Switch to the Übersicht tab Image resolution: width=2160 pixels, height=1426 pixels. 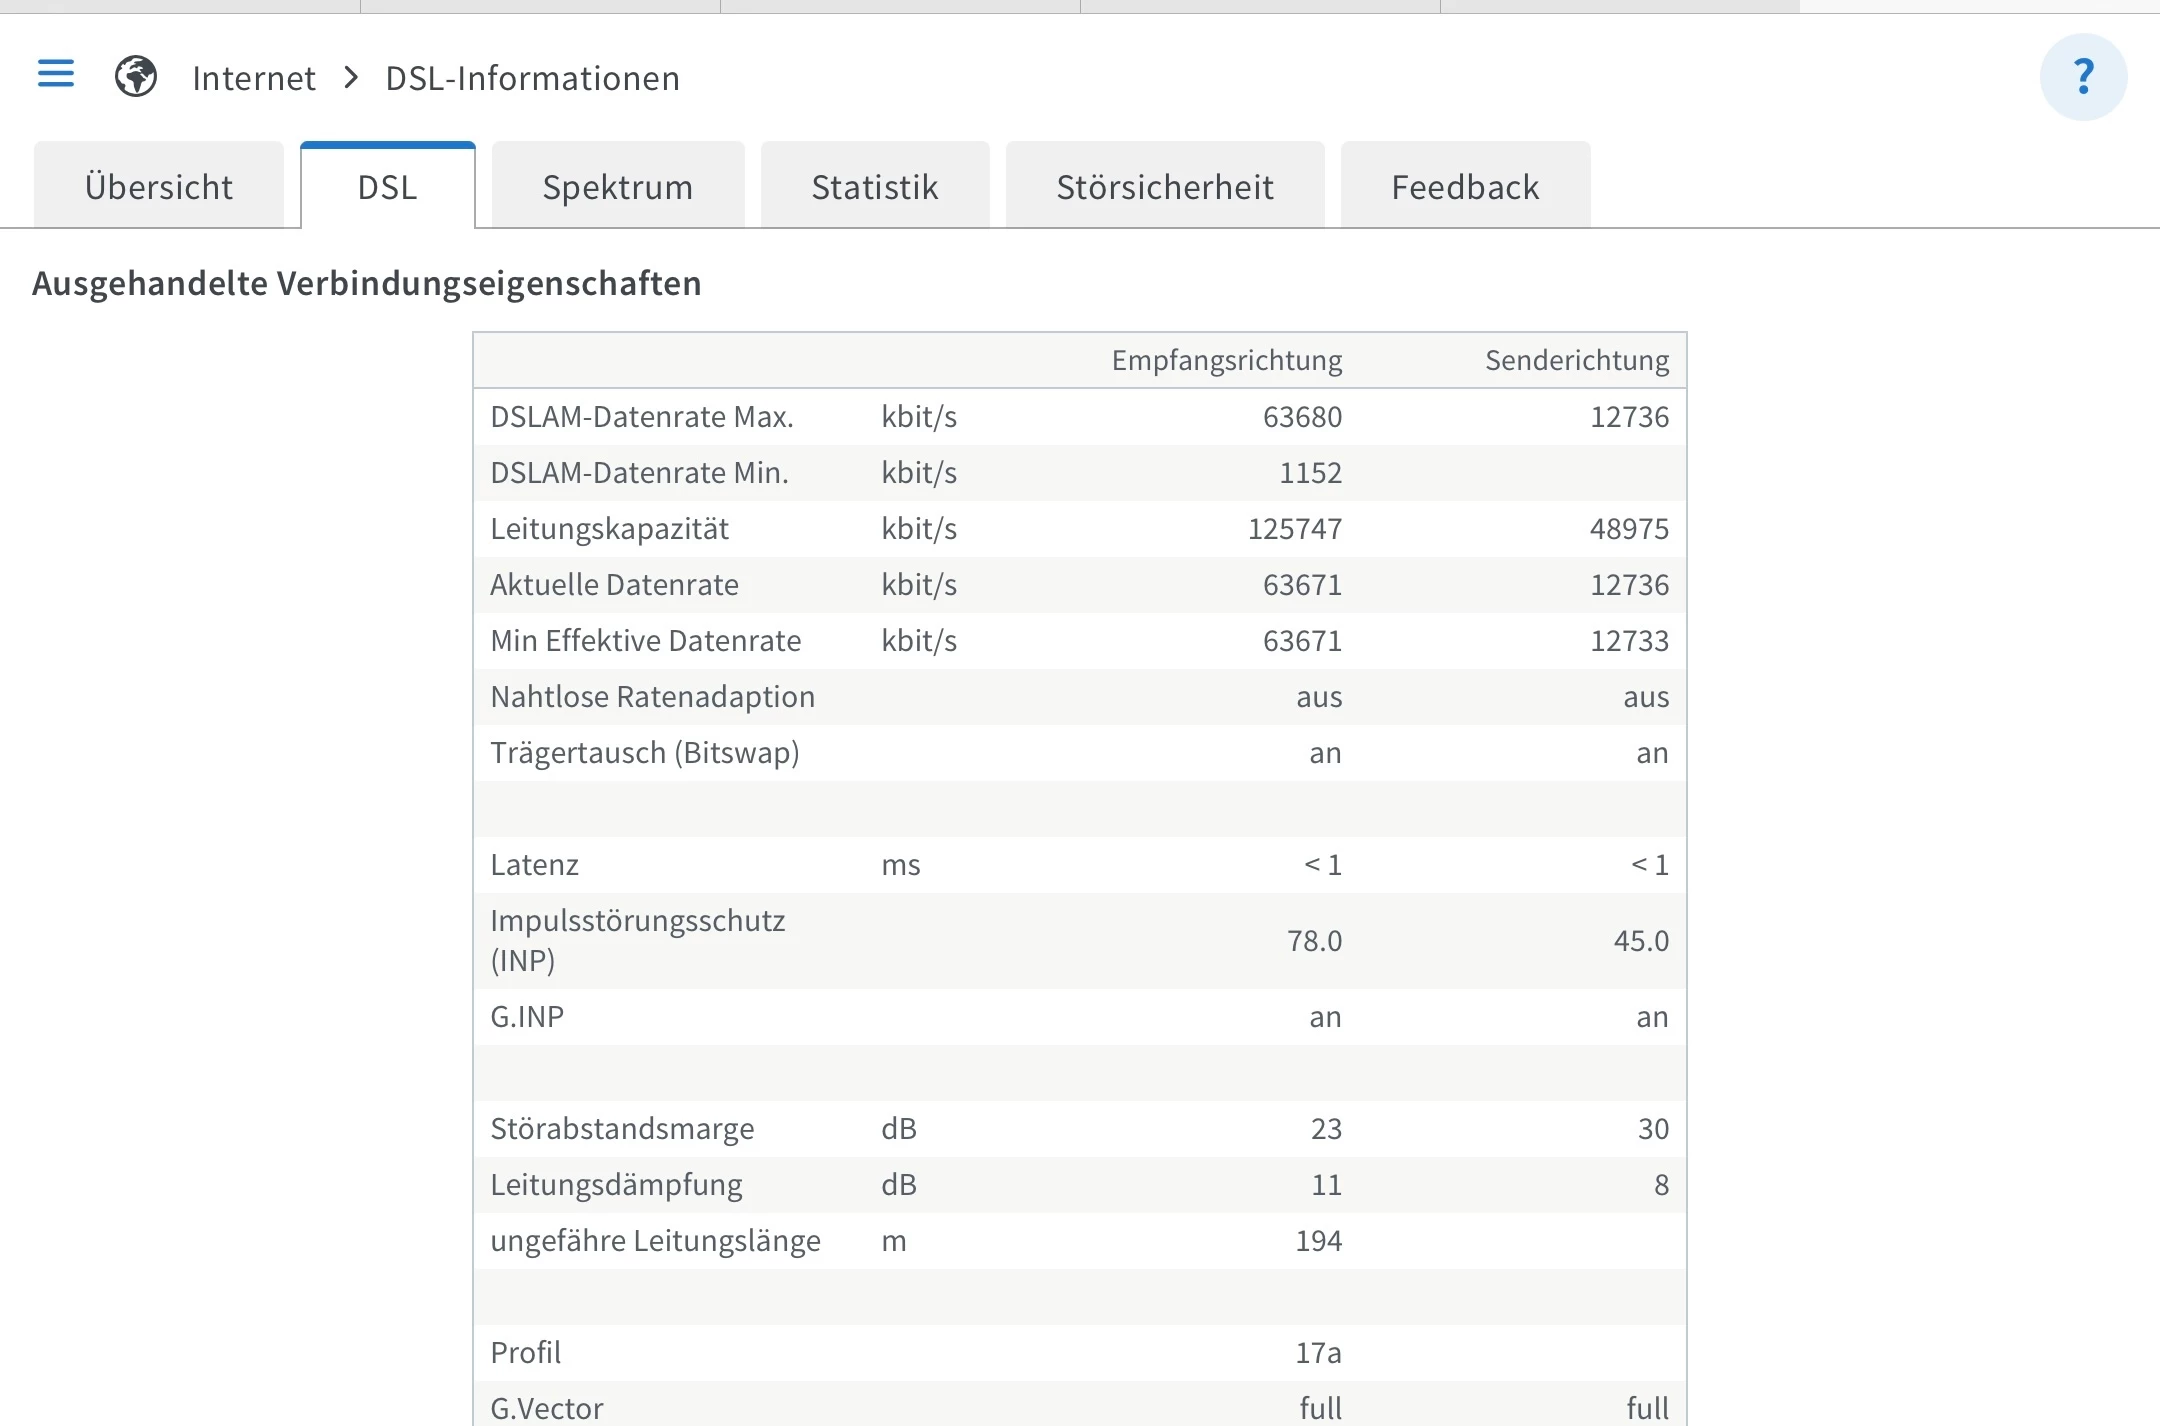pyautogui.click(x=159, y=187)
